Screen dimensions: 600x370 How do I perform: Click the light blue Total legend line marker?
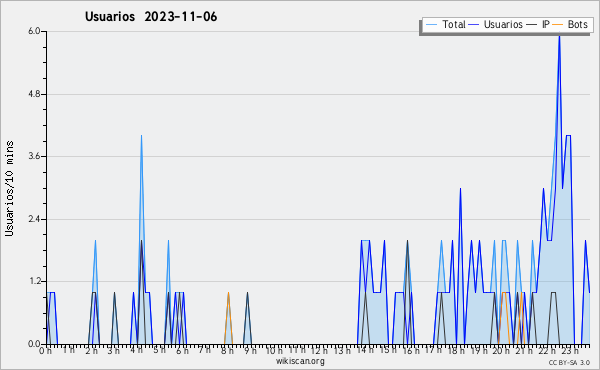431,25
